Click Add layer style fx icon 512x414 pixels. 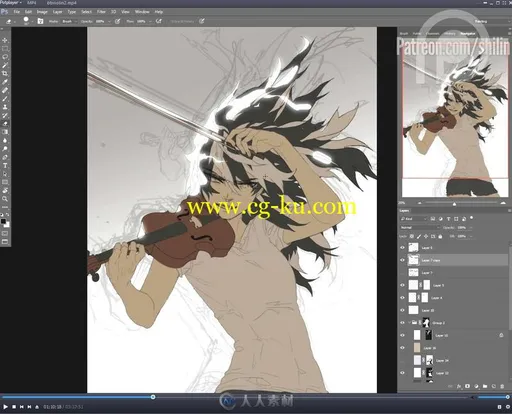(x=459, y=386)
